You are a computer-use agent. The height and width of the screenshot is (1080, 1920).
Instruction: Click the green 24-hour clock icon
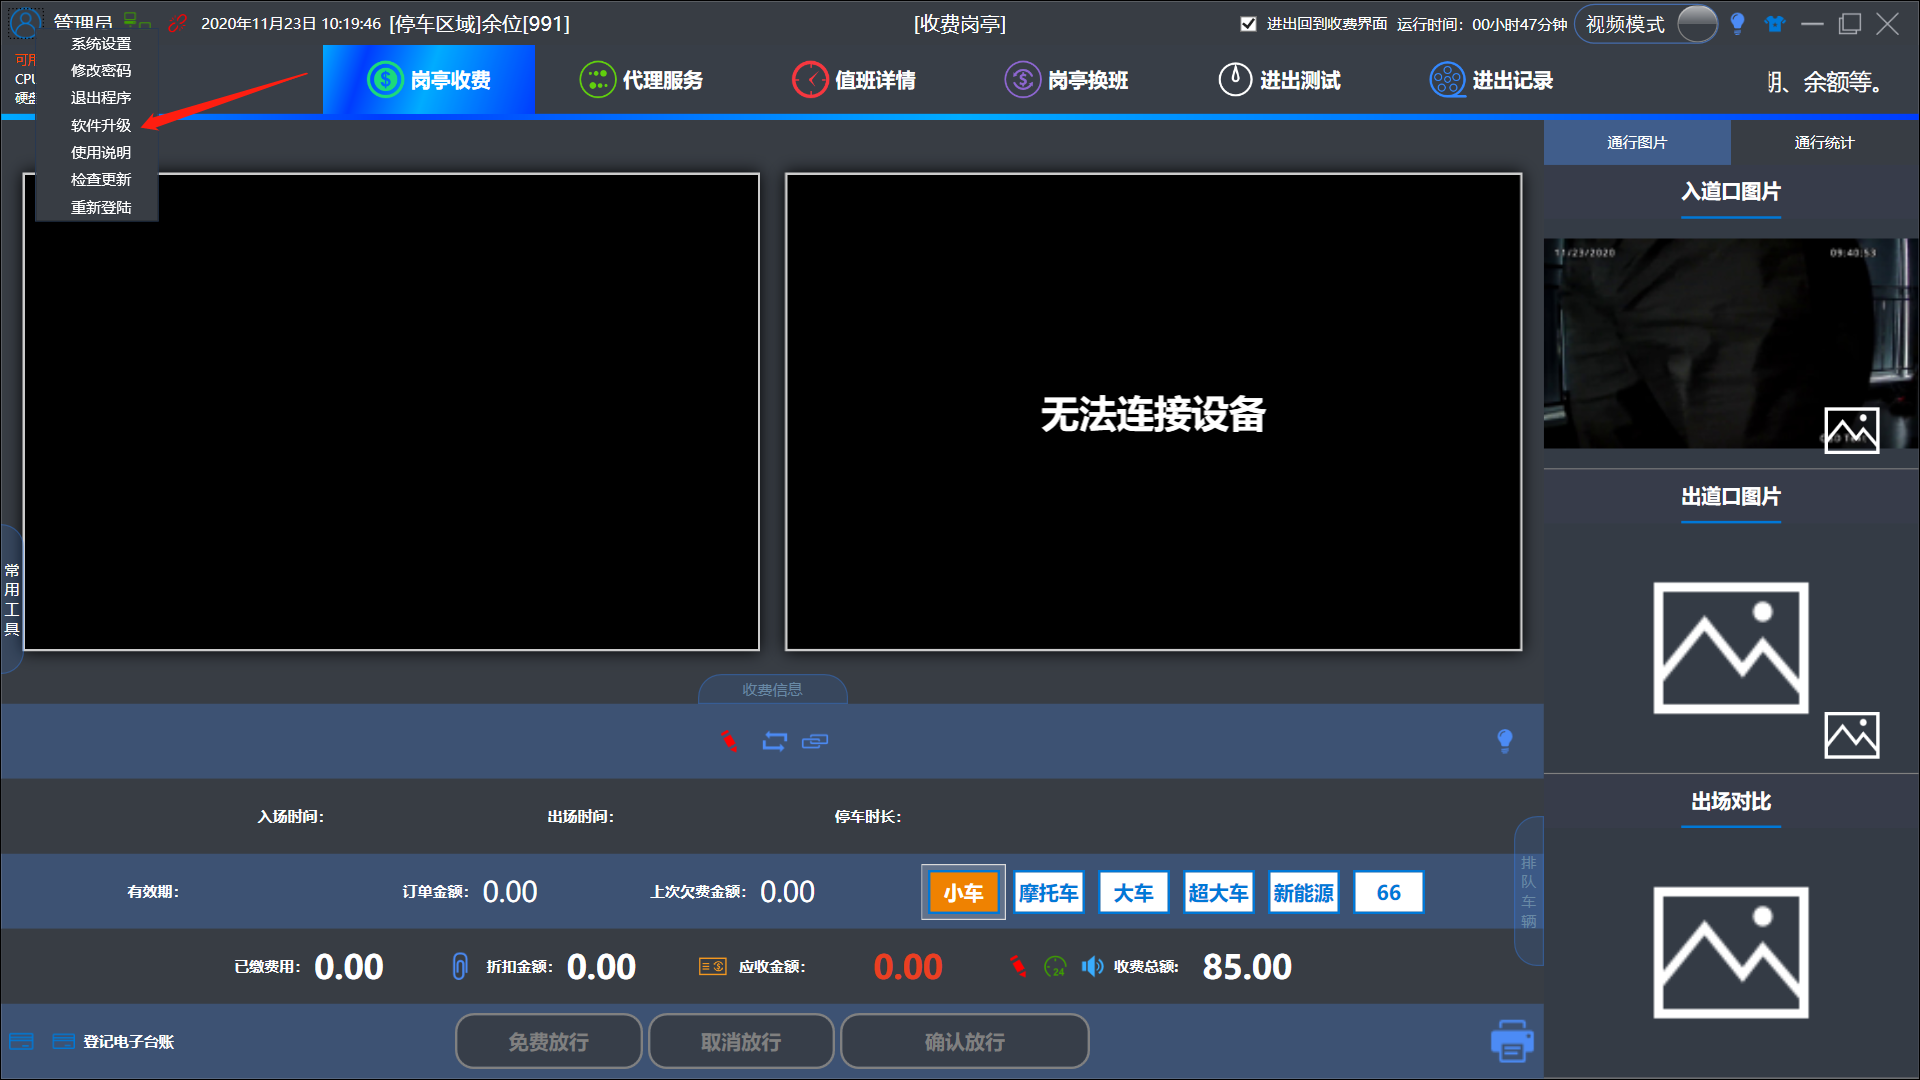1055,966
